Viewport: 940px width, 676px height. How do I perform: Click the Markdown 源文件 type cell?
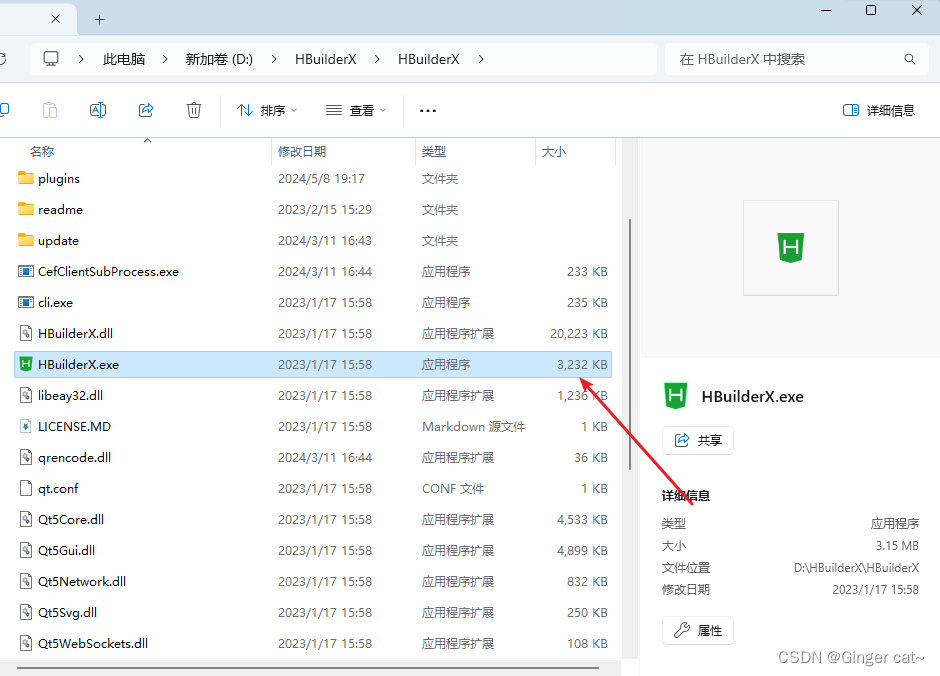(x=474, y=427)
